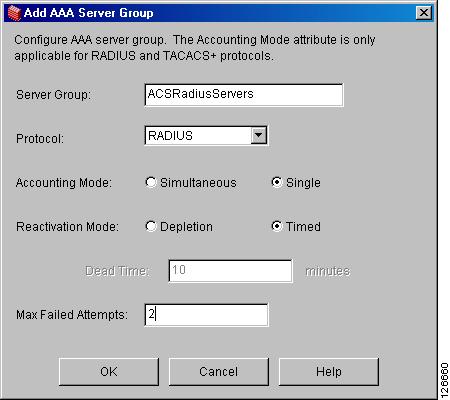Choose Depletion reactivation mode
450x400 pixels.
(x=151, y=226)
